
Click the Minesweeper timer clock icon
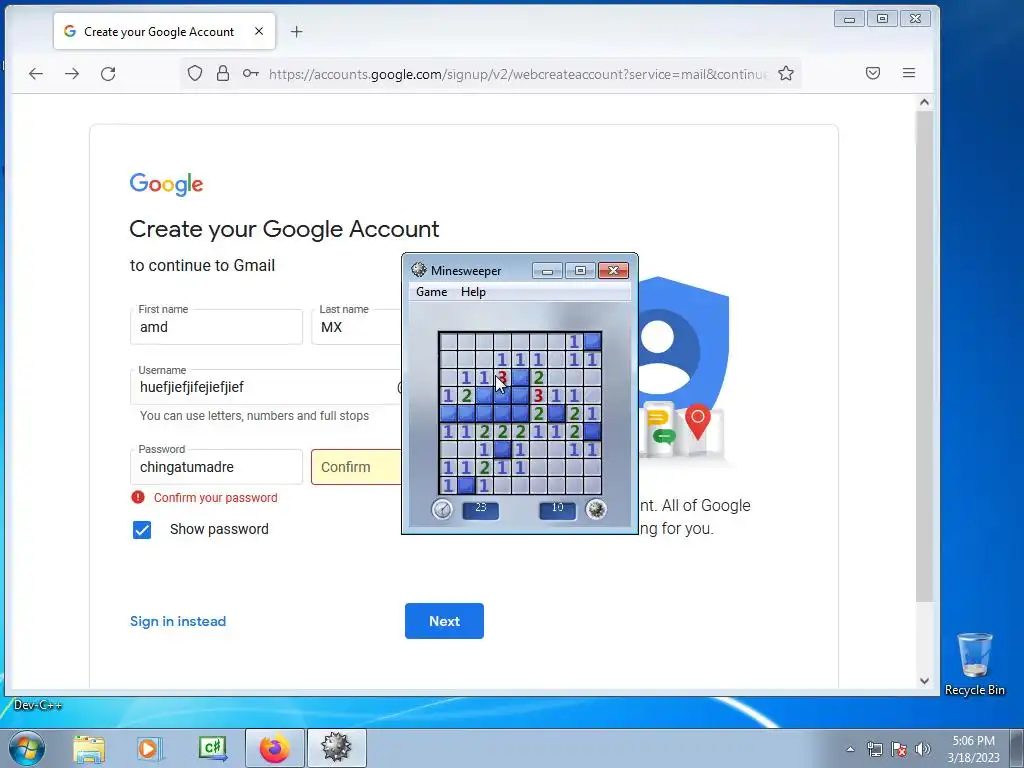coord(442,509)
